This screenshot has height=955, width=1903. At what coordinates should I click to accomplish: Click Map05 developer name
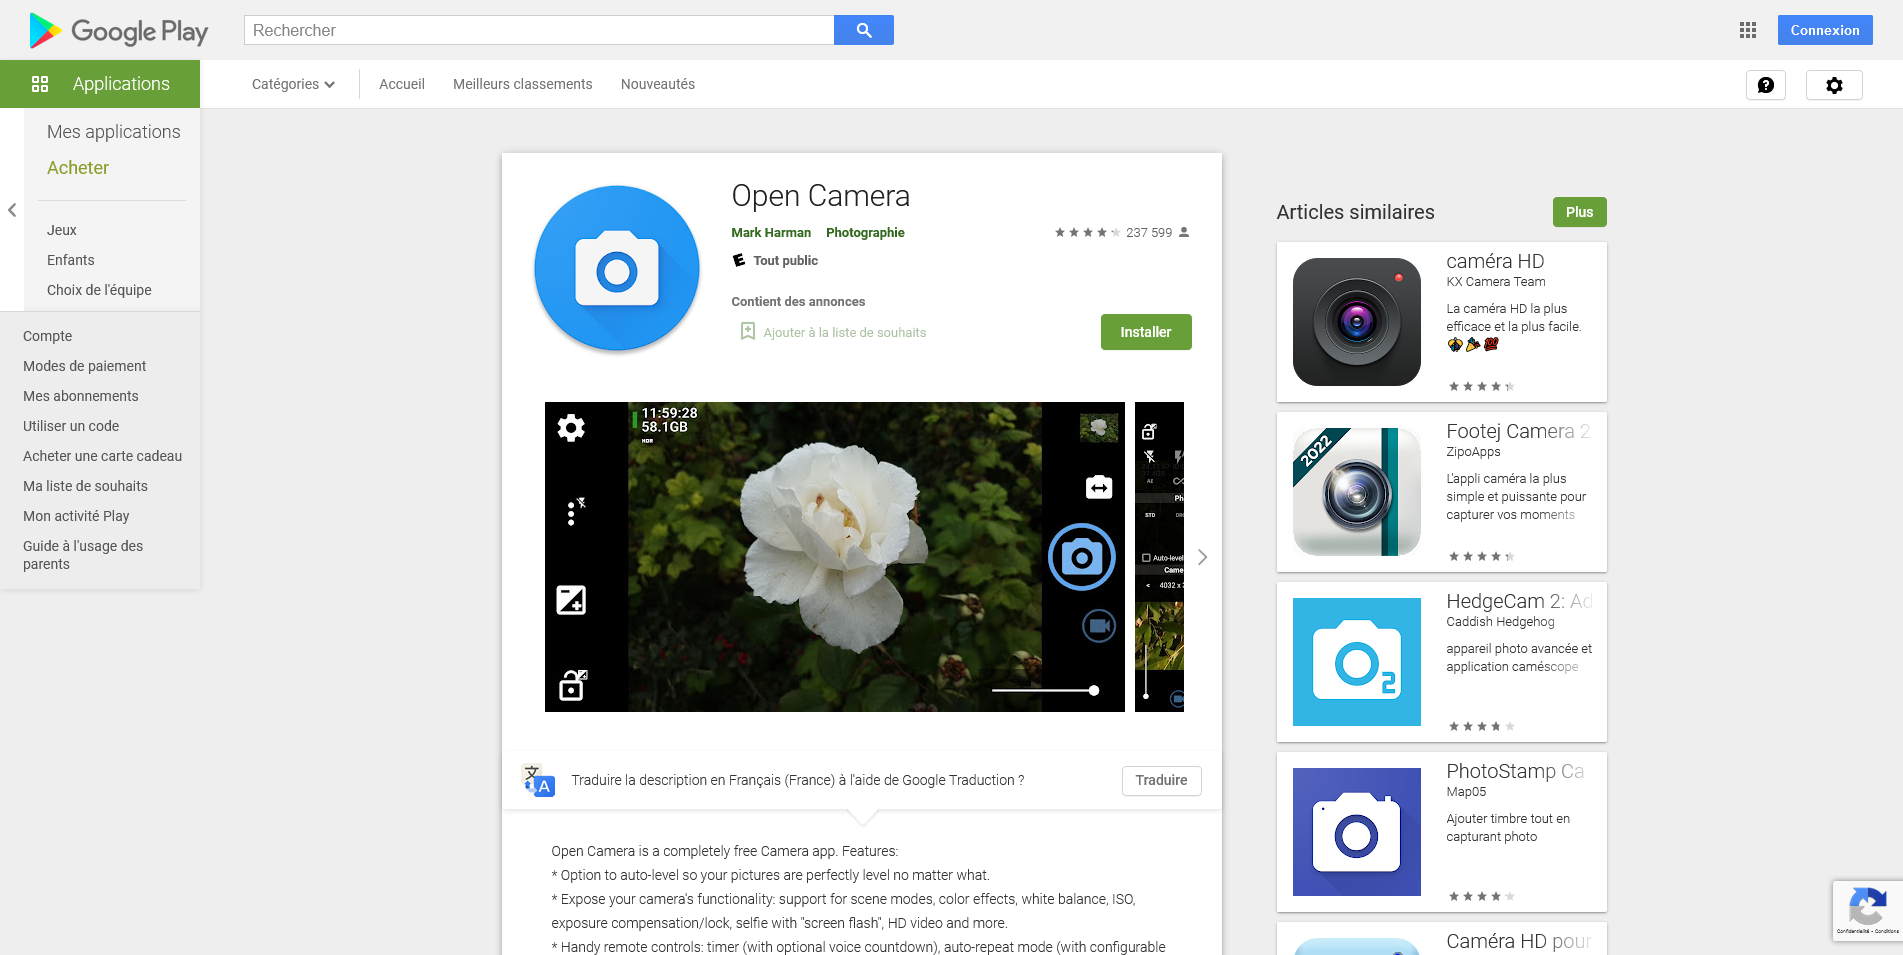(1466, 792)
